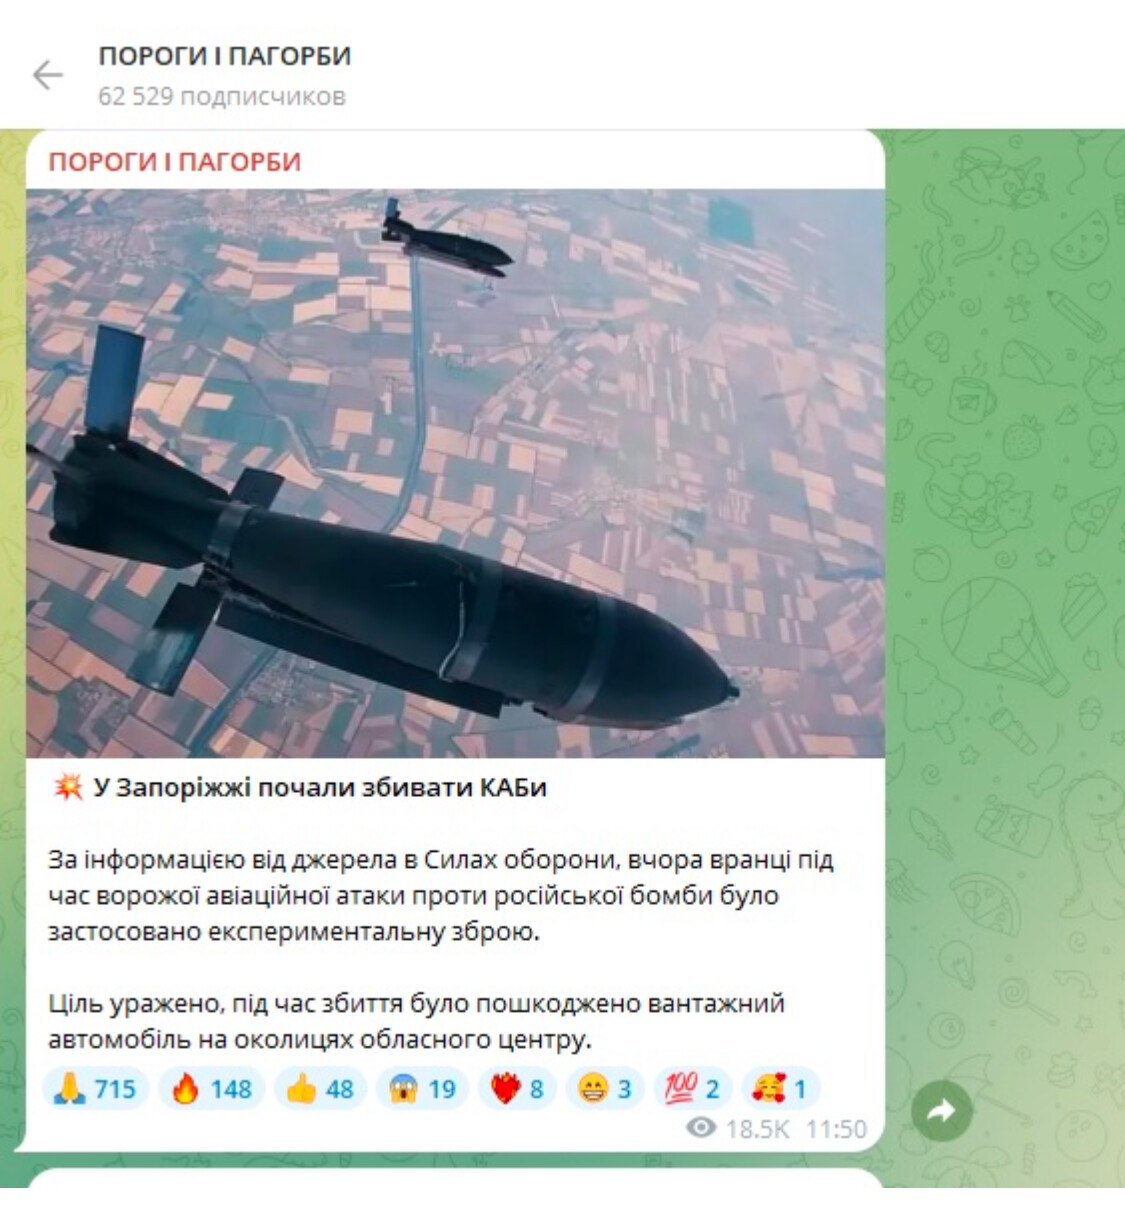Click the post timestamp 11:50
The image size is (1125, 1225).
(836, 1129)
